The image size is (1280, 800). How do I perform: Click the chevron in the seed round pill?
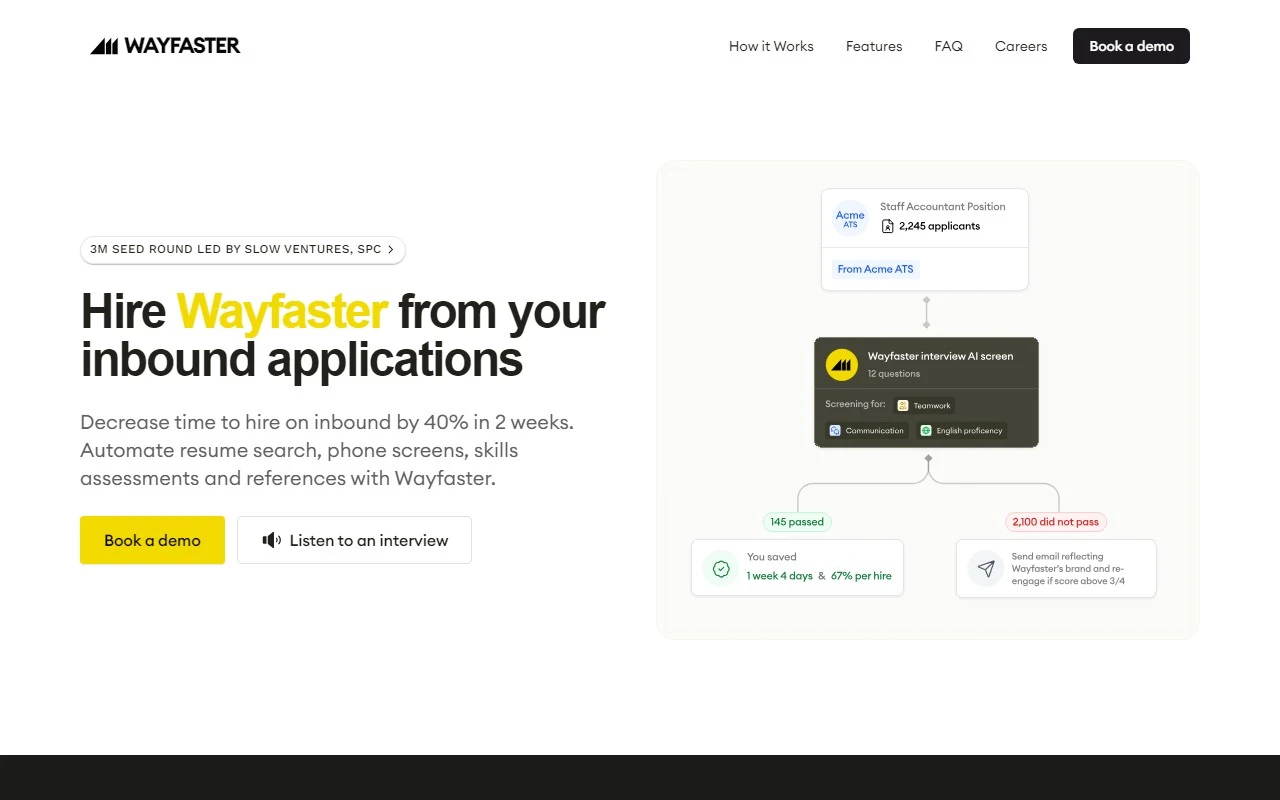pyautogui.click(x=391, y=250)
